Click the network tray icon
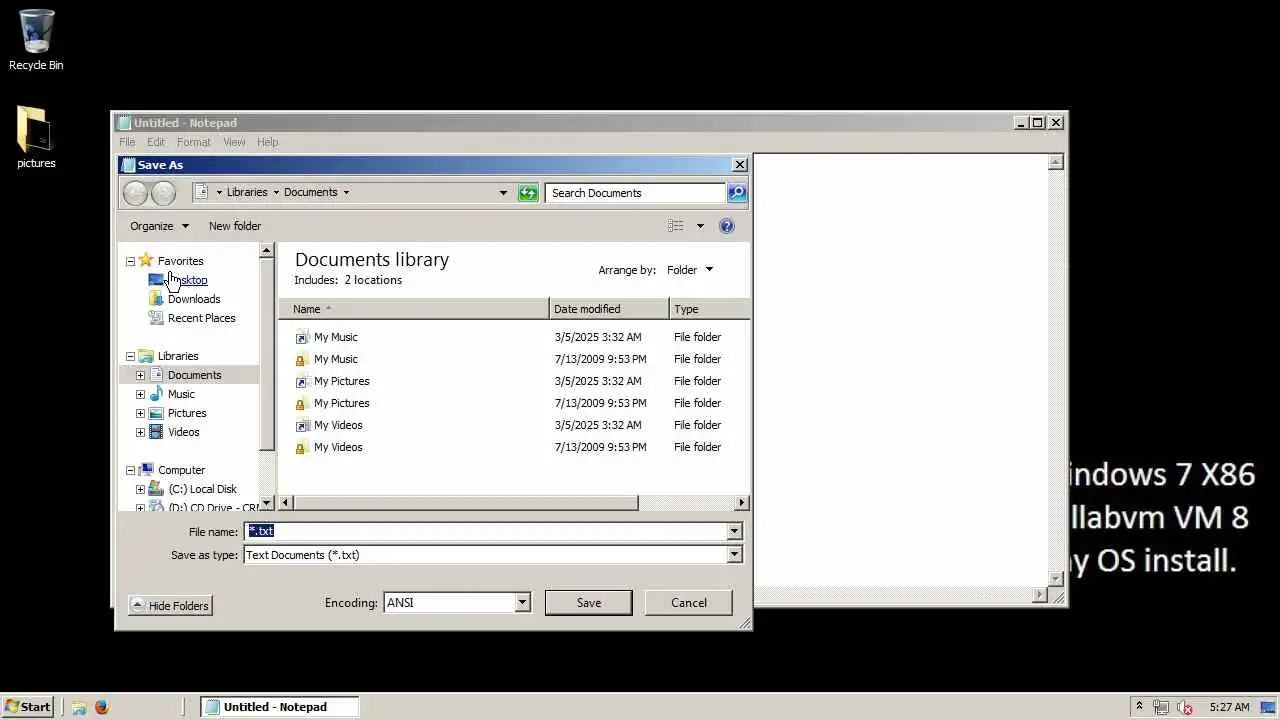The height and width of the screenshot is (720, 1280). click(x=1160, y=707)
